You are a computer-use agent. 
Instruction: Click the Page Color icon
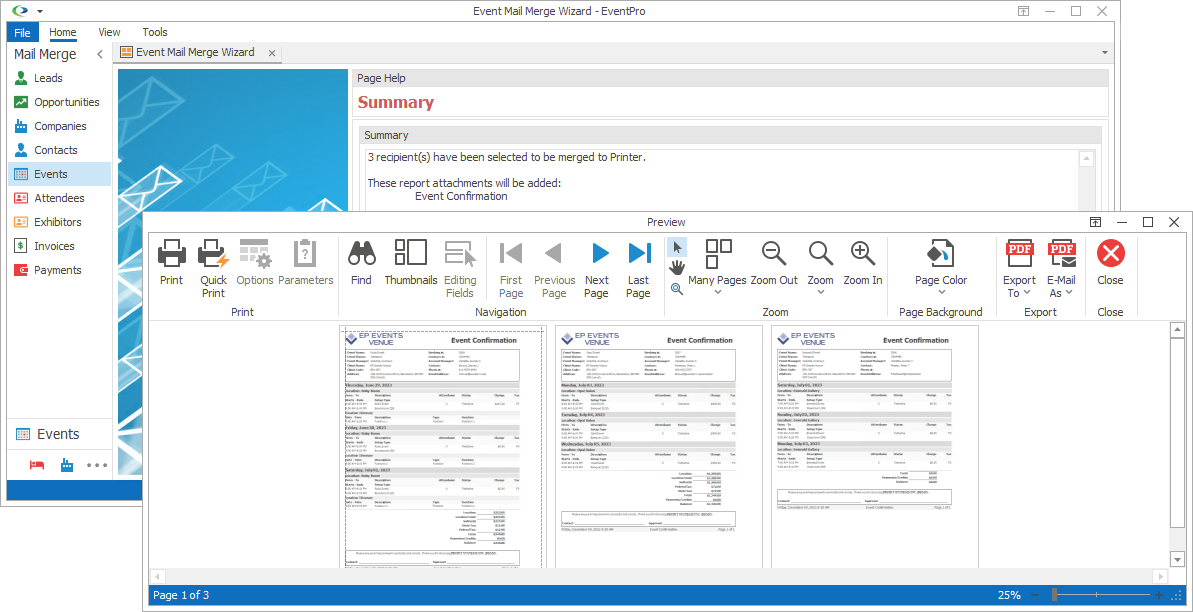tap(941, 253)
